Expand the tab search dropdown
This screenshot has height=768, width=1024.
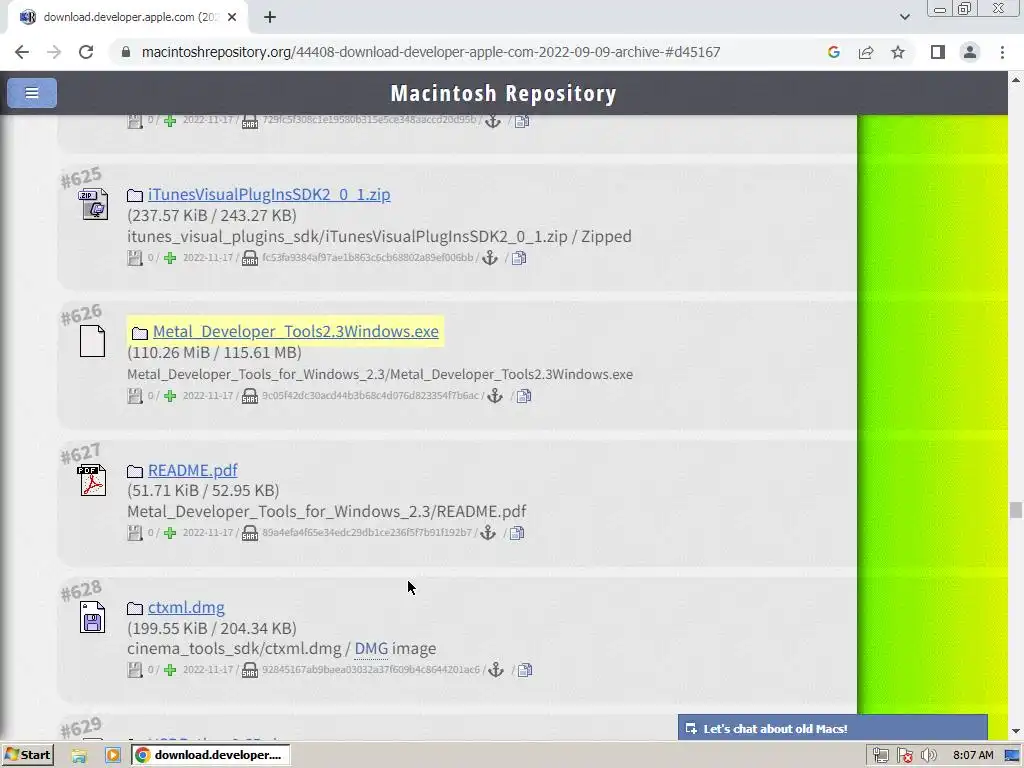click(904, 17)
